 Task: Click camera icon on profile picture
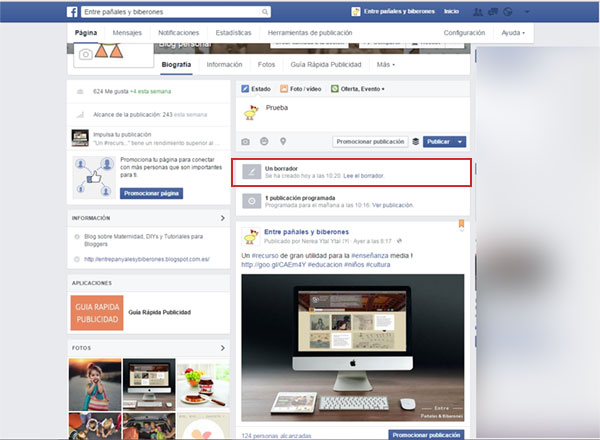click(86, 55)
